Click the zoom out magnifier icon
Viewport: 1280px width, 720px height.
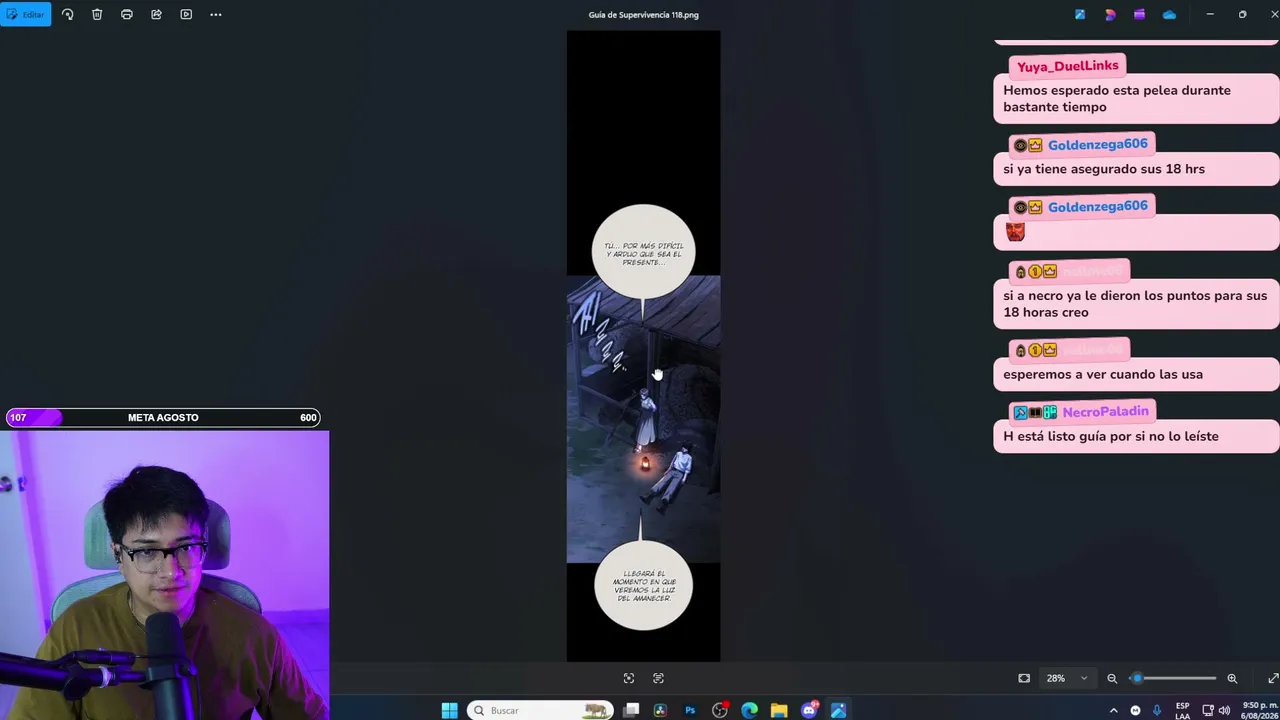point(1112,678)
